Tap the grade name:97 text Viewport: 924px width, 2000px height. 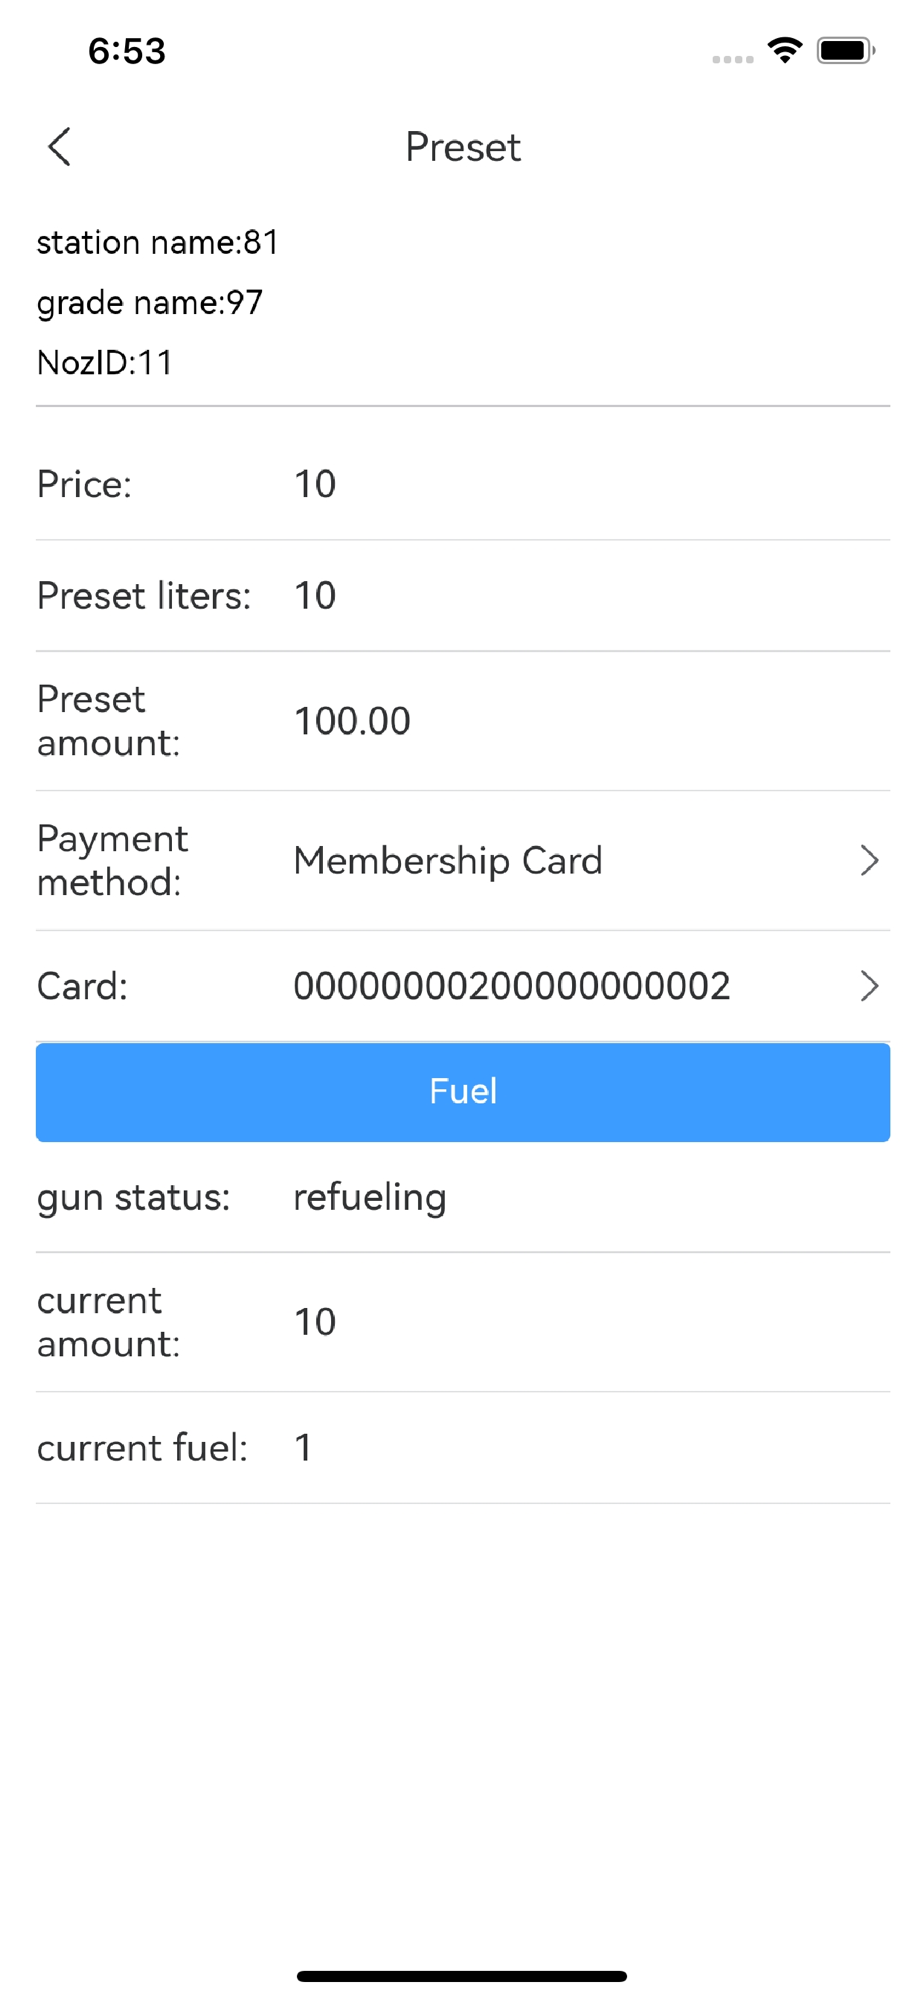tap(150, 303)
